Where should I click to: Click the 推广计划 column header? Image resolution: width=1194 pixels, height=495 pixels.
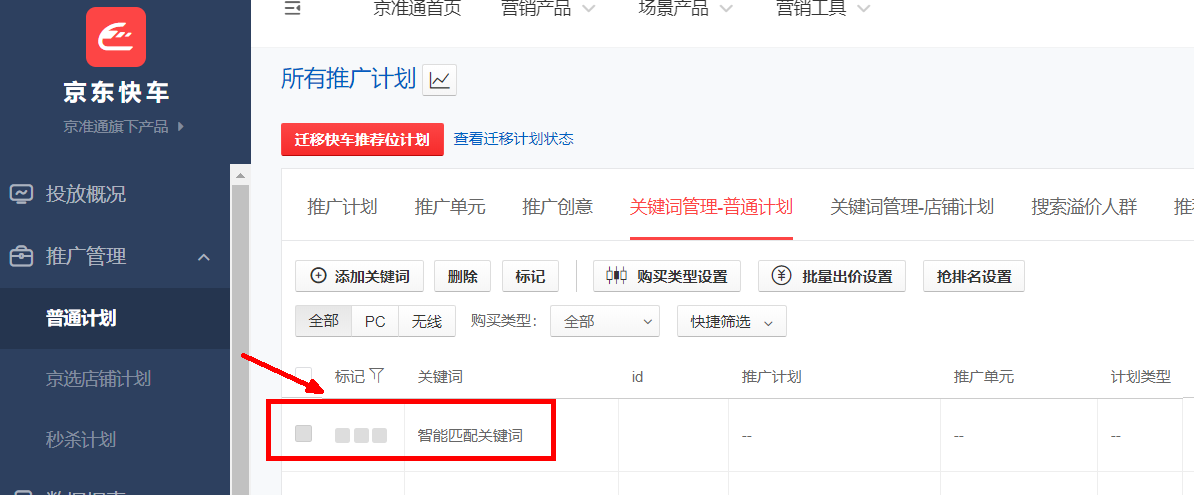coord(771,376)
